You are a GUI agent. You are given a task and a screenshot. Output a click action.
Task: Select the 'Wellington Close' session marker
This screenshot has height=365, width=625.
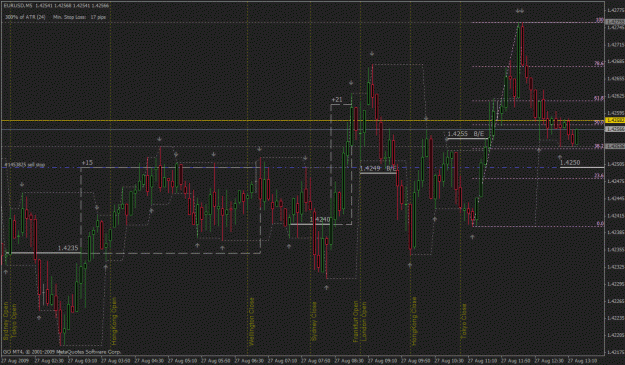(252, 321)
